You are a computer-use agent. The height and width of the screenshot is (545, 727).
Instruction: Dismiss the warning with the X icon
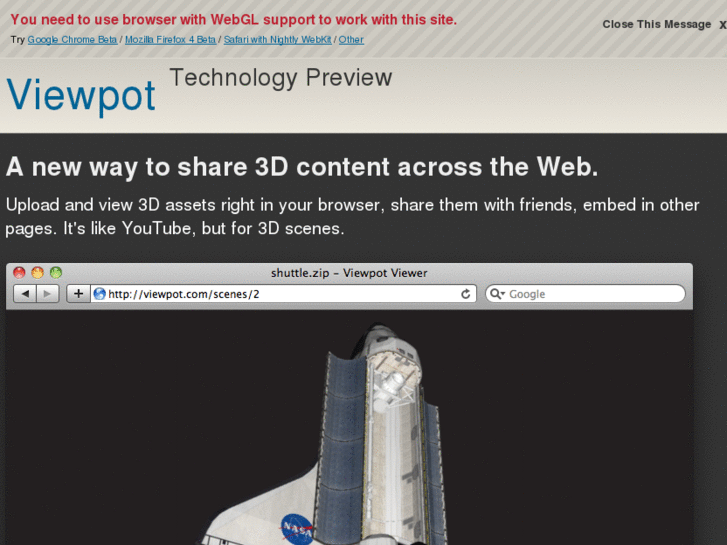tap(722, 25)
